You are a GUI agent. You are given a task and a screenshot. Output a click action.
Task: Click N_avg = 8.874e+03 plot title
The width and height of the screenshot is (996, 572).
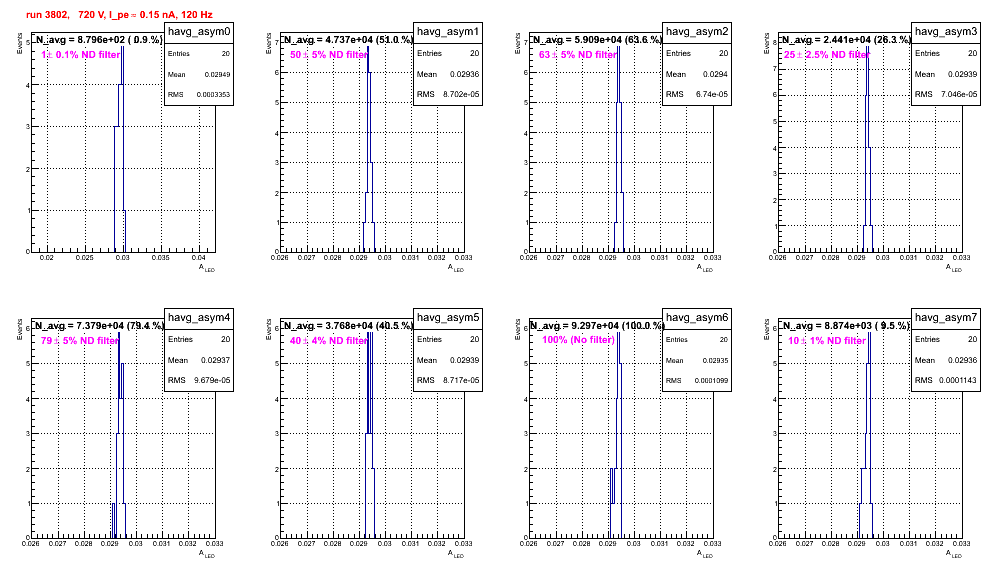click(x=846, y=325)
